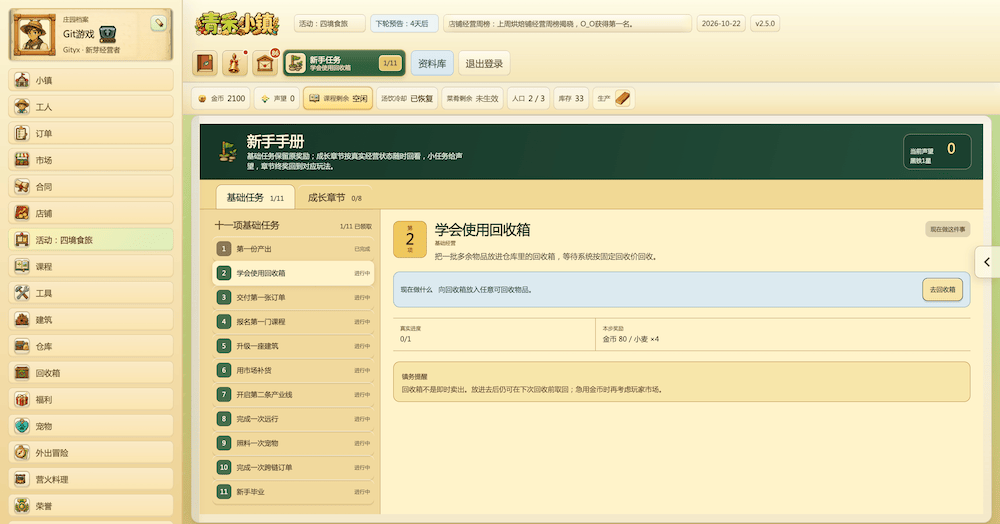Open the 新手任务 task banner
This screenshot has width=1000, height=524.
(344, 63)
